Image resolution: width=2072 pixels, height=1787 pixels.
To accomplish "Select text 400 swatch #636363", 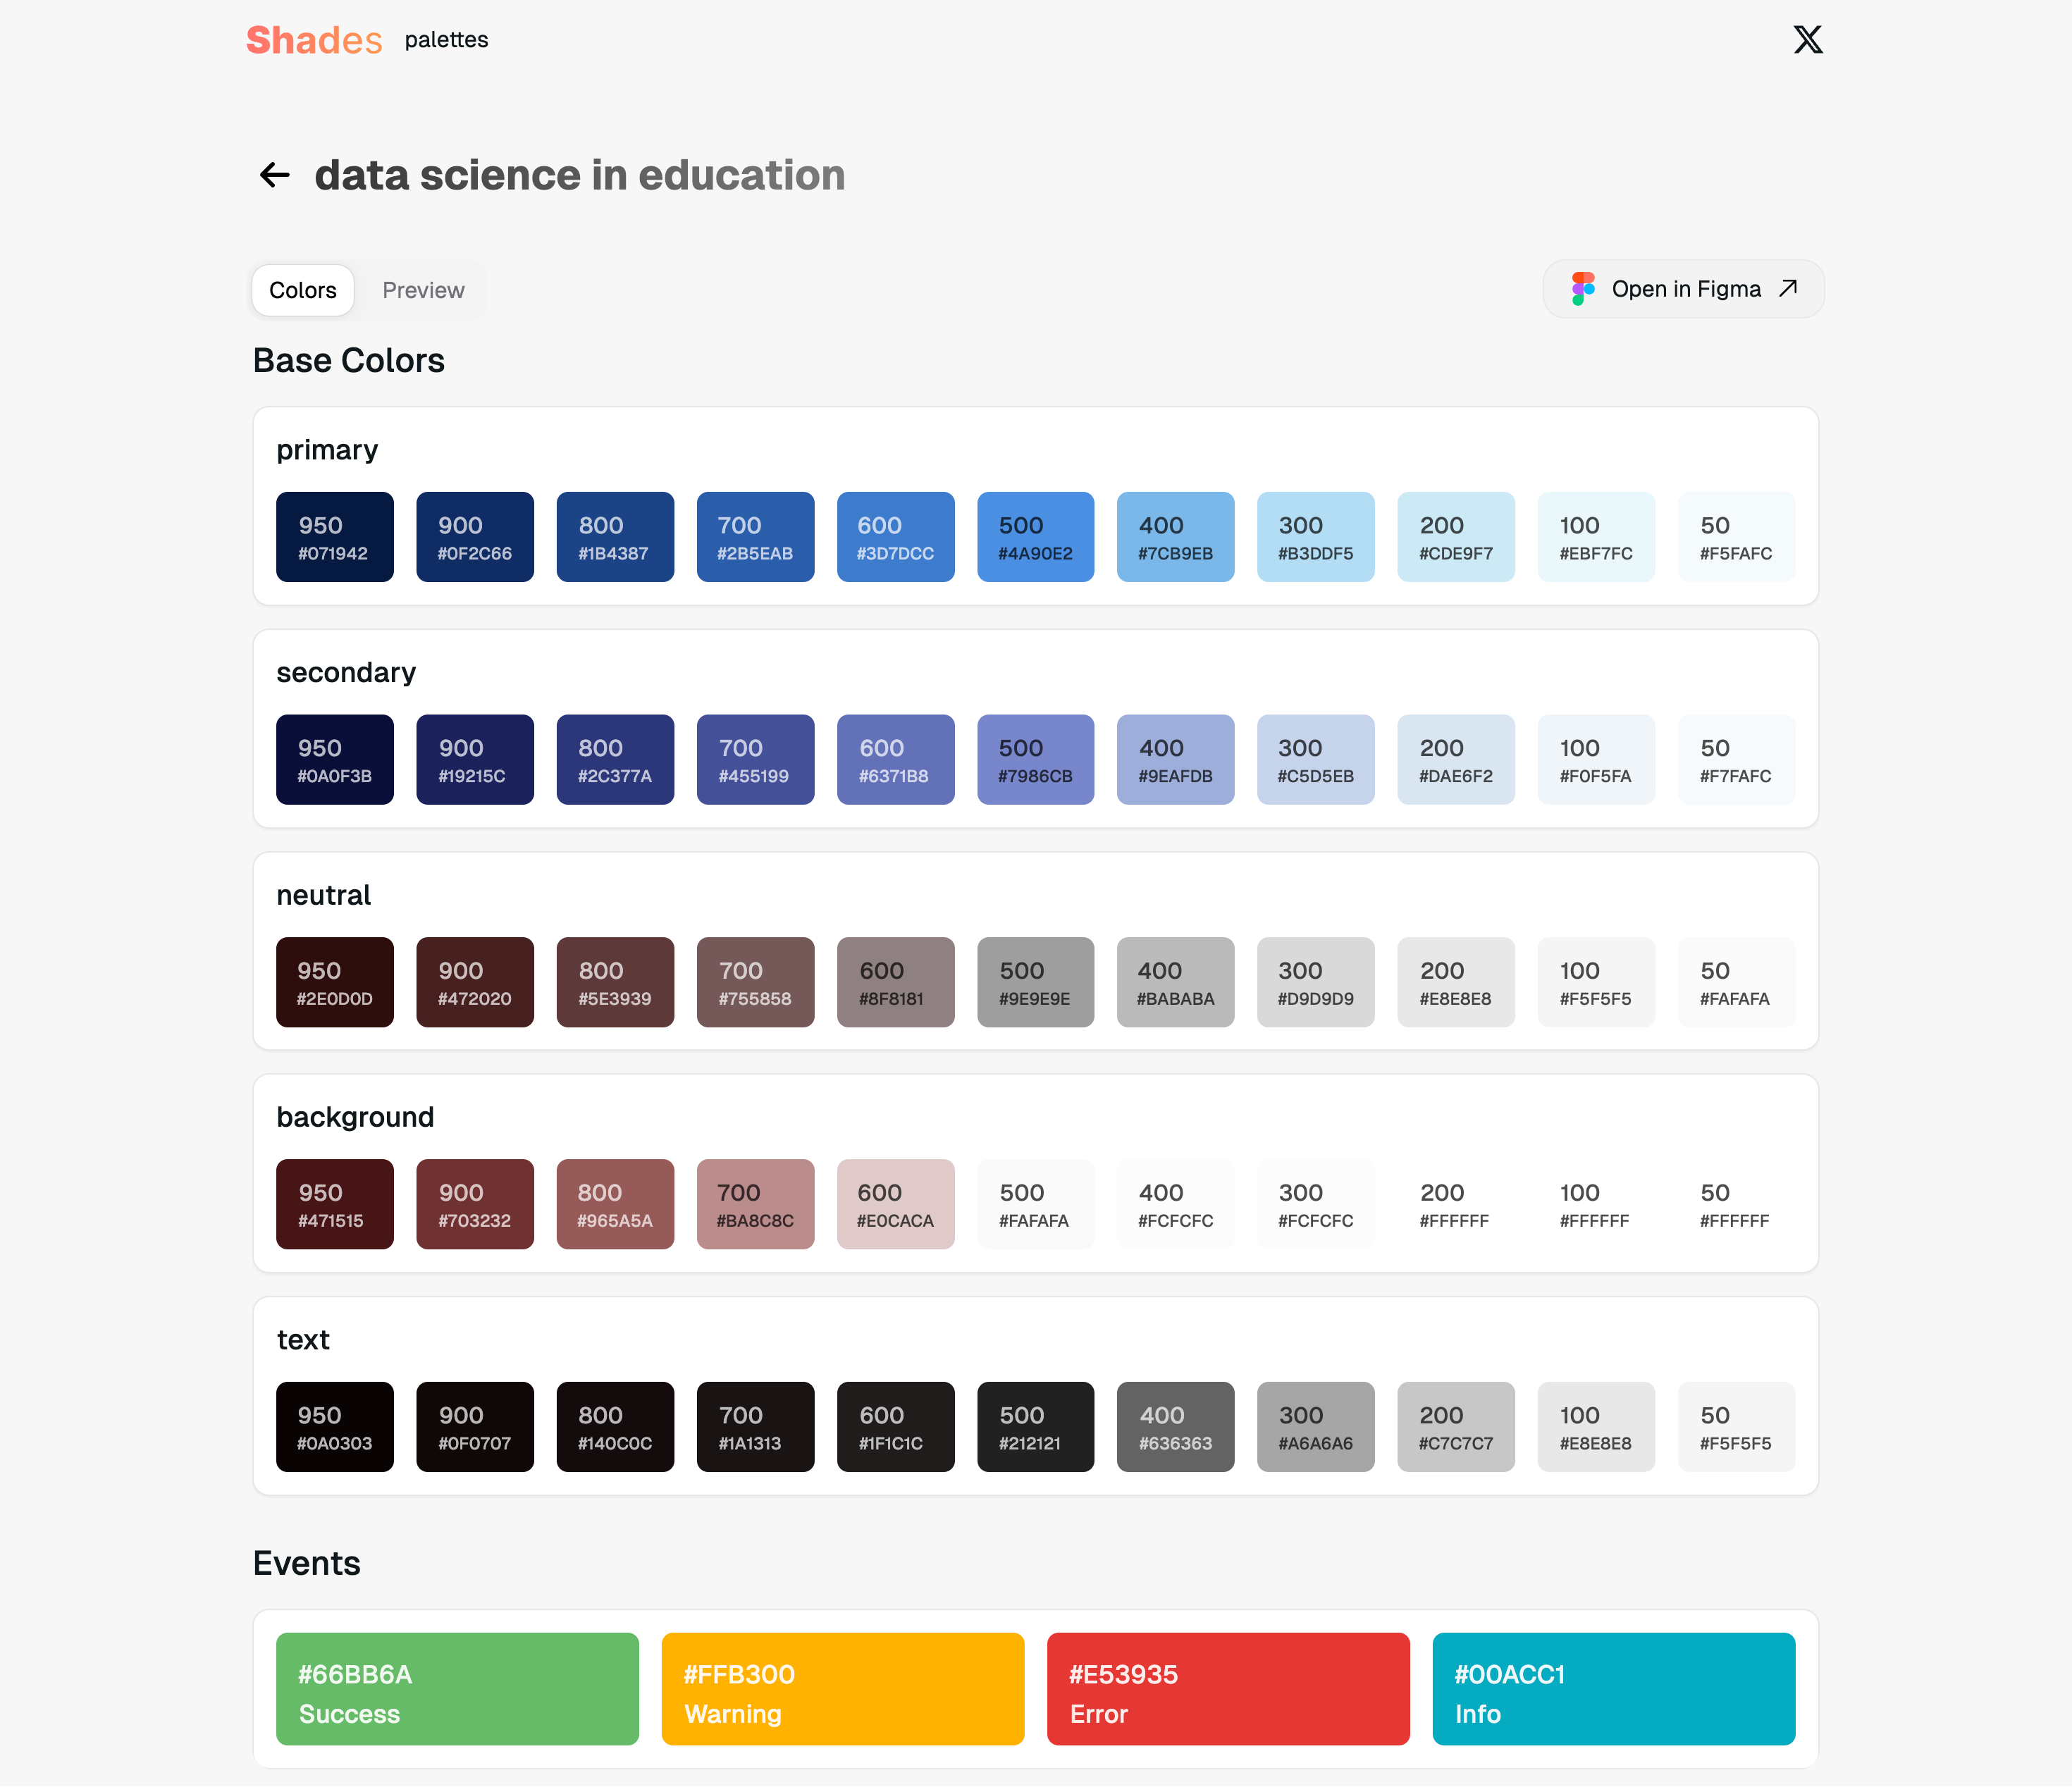I will pos(1175,1427).
